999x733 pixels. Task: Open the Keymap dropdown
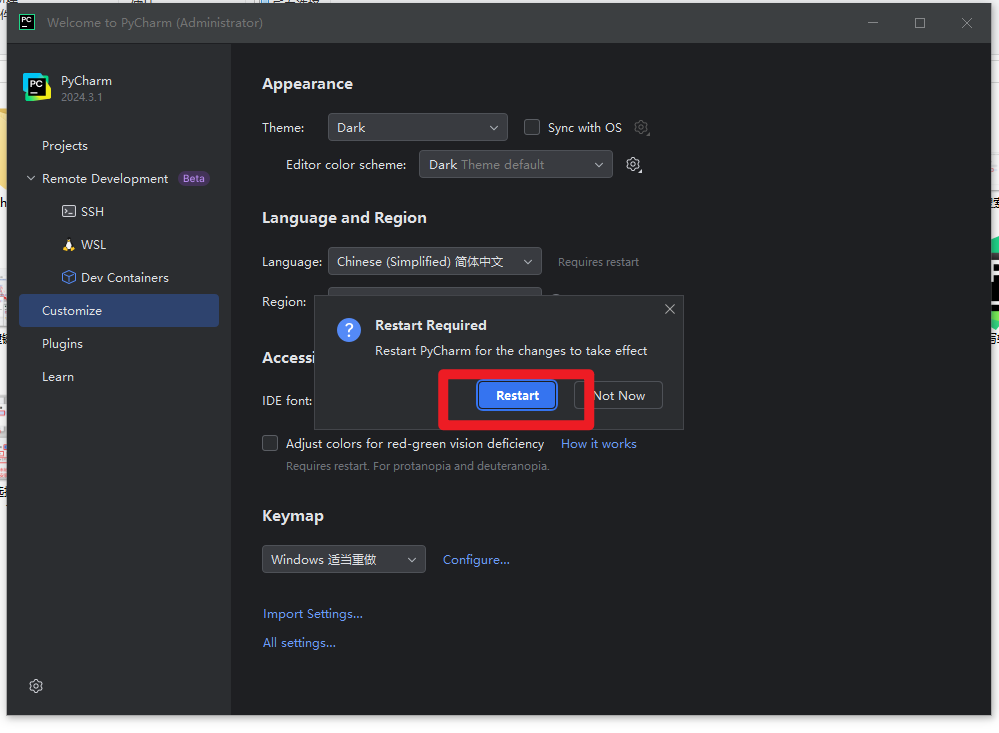[343, 559]
